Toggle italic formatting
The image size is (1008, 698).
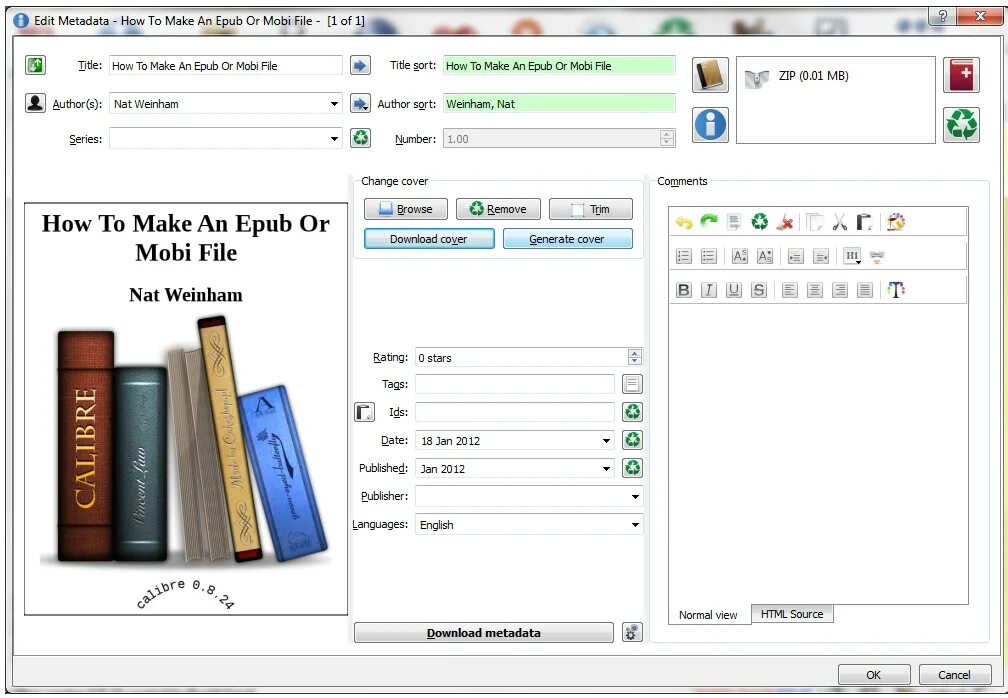(x=708, y=290)
